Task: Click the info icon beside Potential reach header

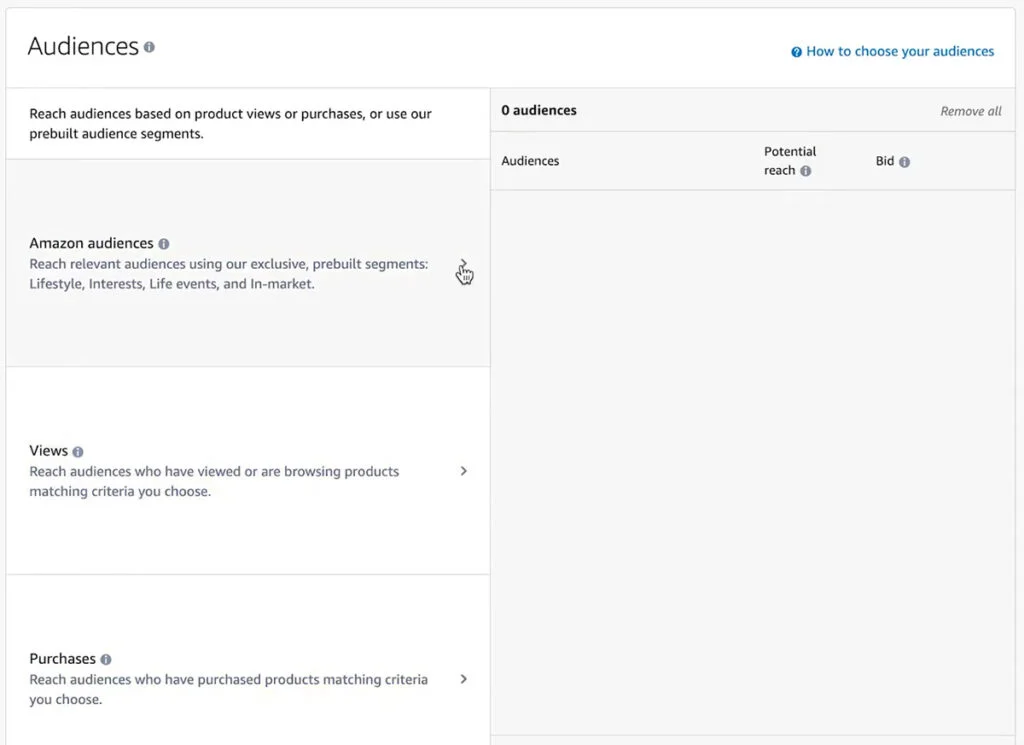Action: (x=807, y=170)
